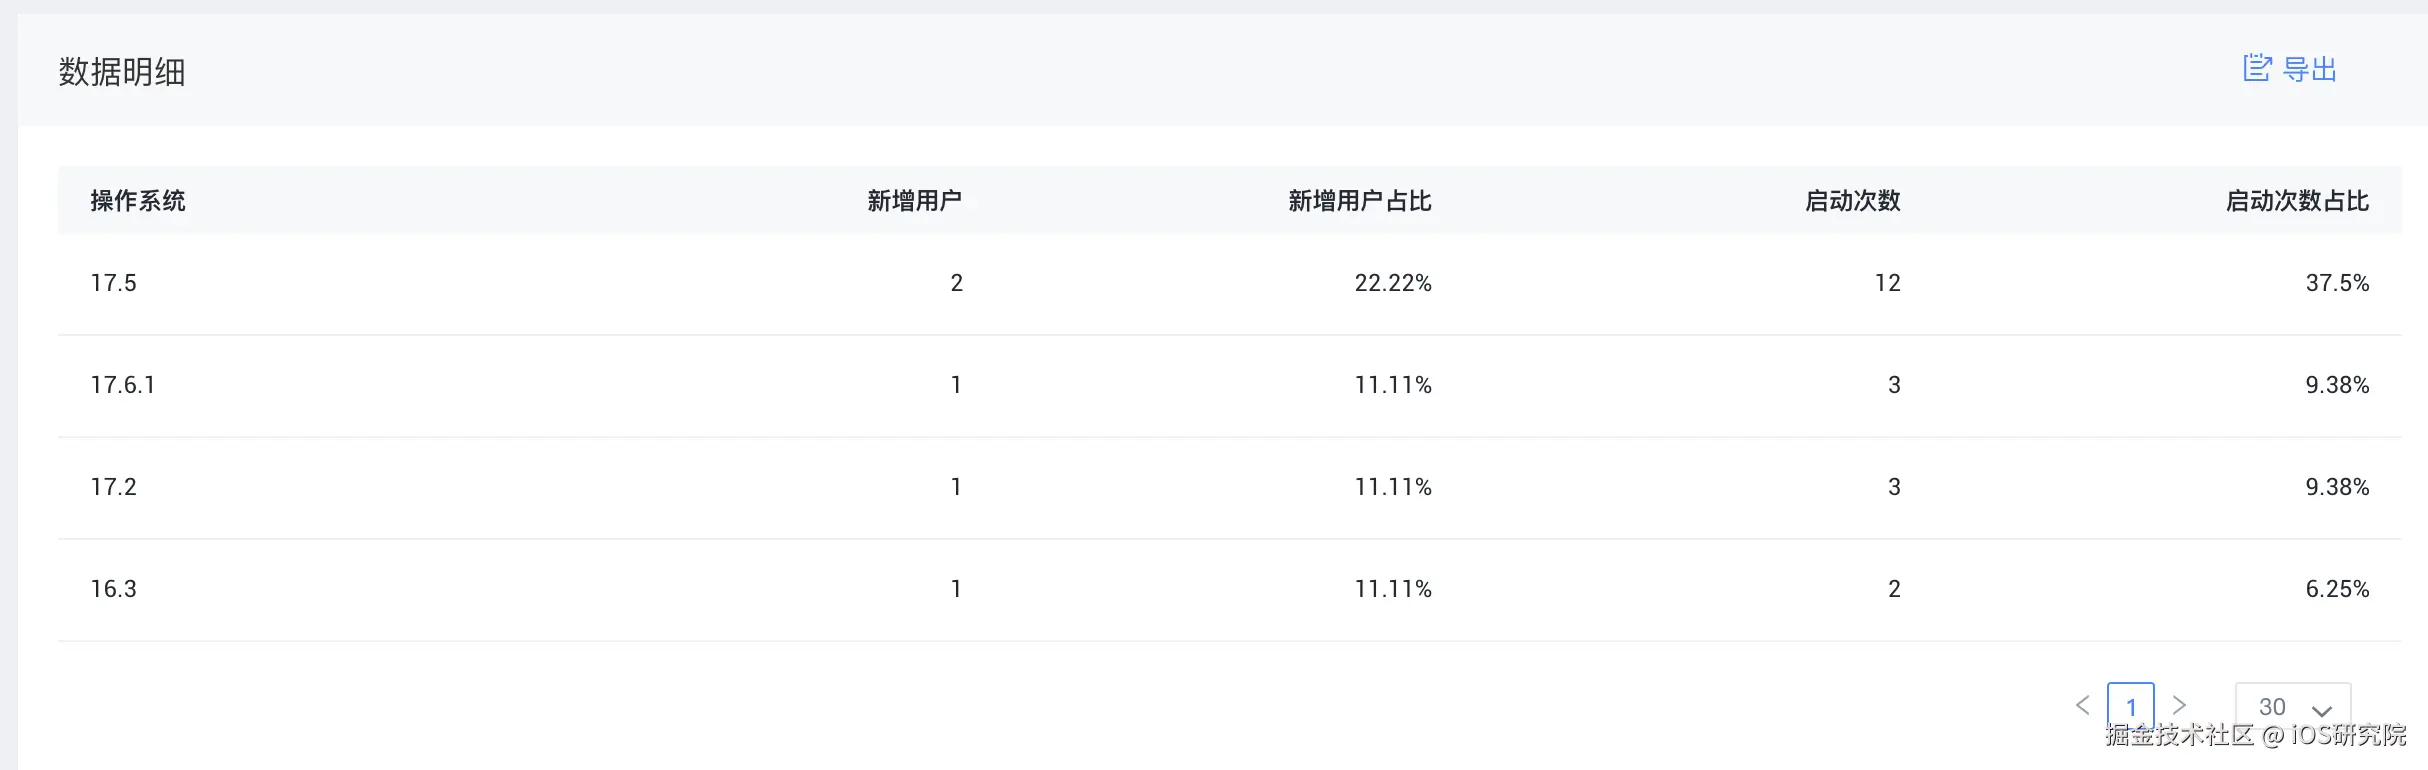Click the chevron in page size selector
Screen dimensions: 2428x770
pos(2322,710)
